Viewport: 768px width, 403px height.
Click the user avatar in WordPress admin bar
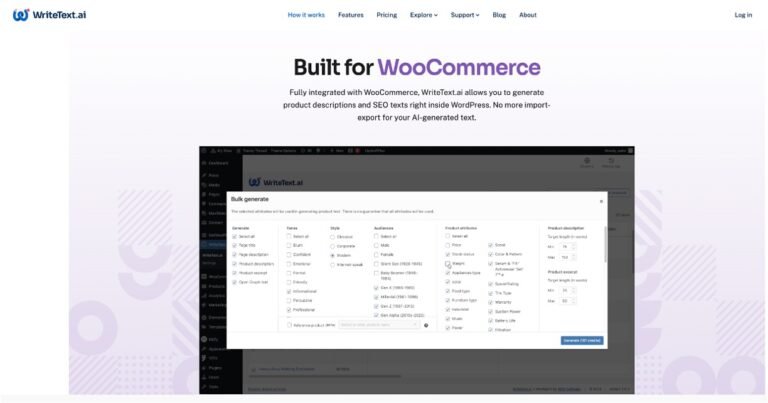630,151
